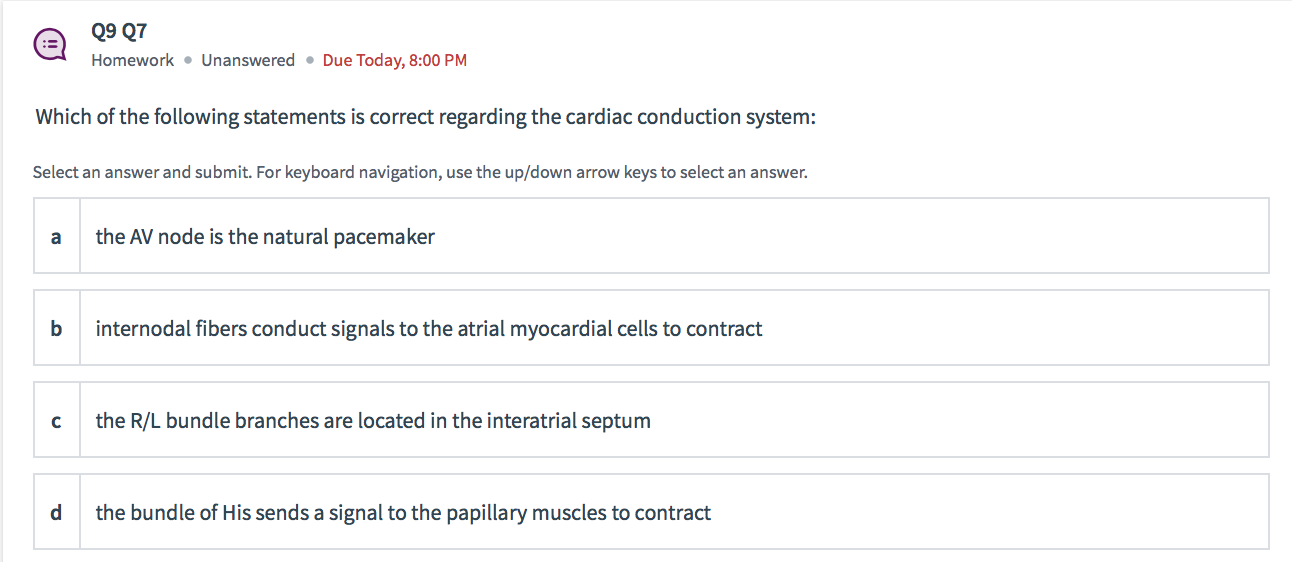
Task: Pick 'internodal fibers conduct signals' answer text
Action: point(429,329)
